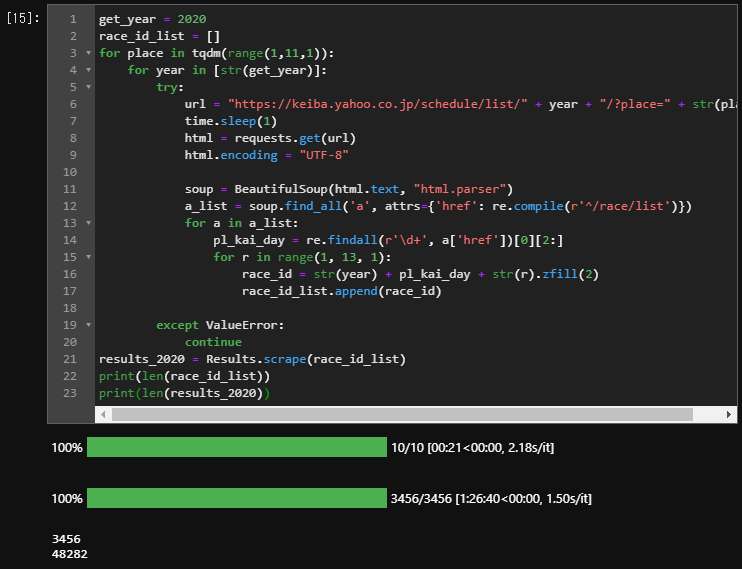Collapse the 'for a in a_list' block at line 13

coord(88,223)
